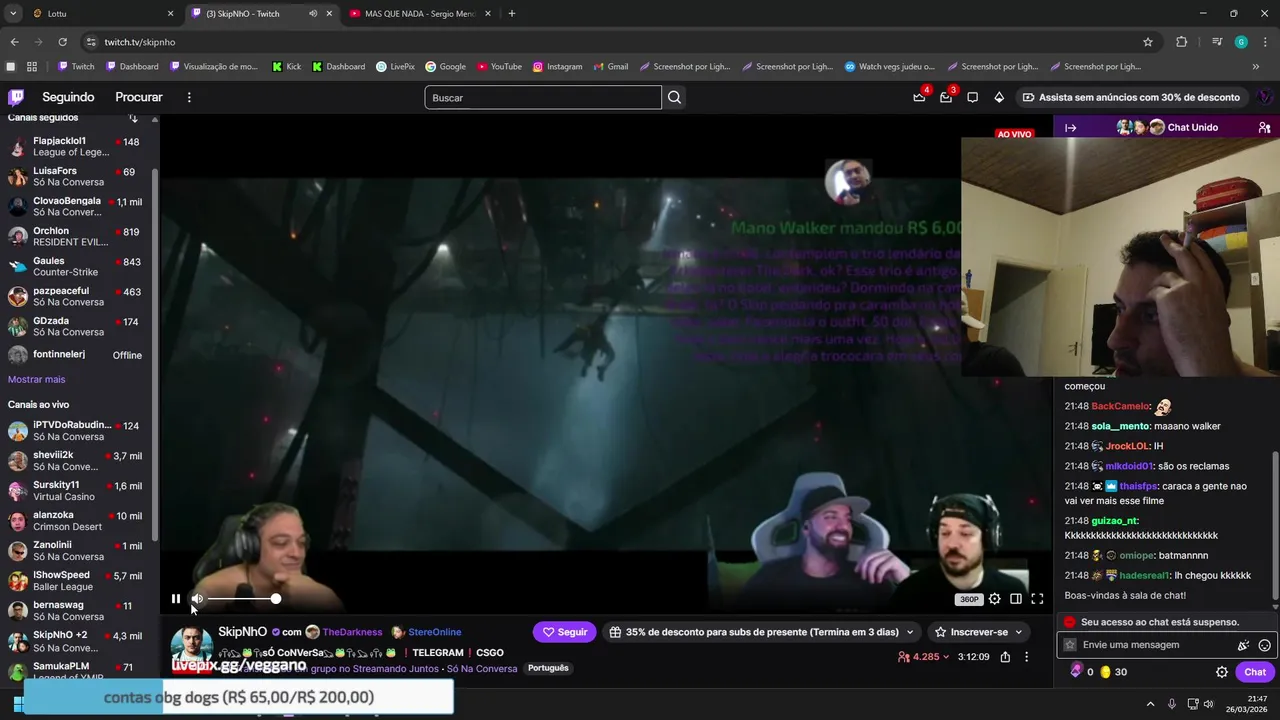Click the Twitch search magnifier button

(x=675, y=97)
